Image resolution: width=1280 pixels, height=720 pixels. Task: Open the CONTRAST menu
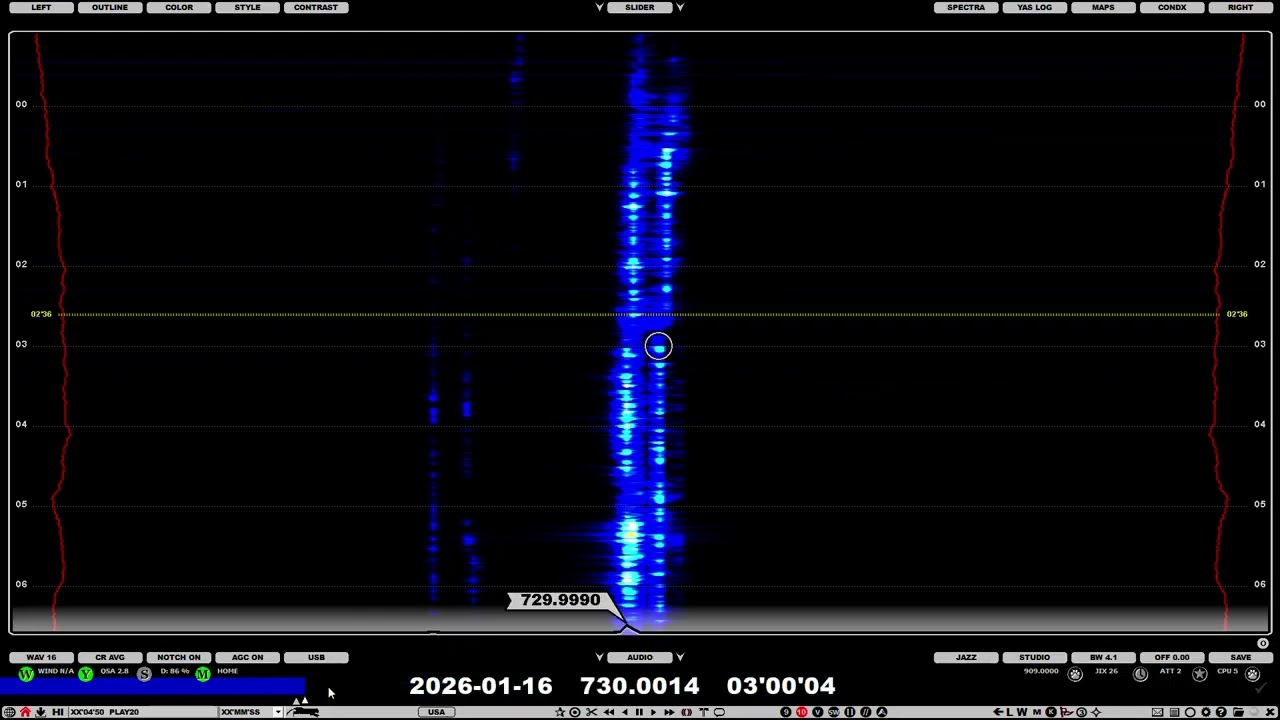[316, 7]
